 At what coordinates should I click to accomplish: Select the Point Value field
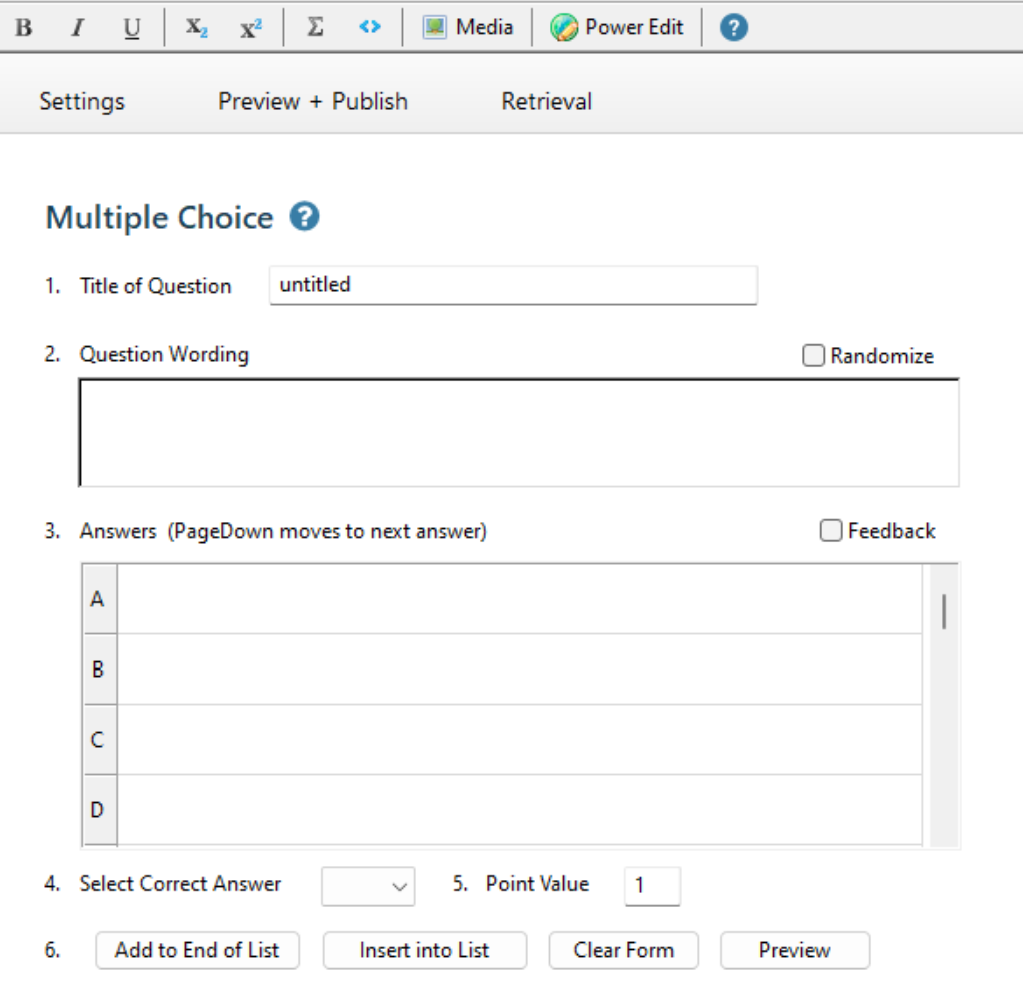pyautogui.click(x=652, y=886)
